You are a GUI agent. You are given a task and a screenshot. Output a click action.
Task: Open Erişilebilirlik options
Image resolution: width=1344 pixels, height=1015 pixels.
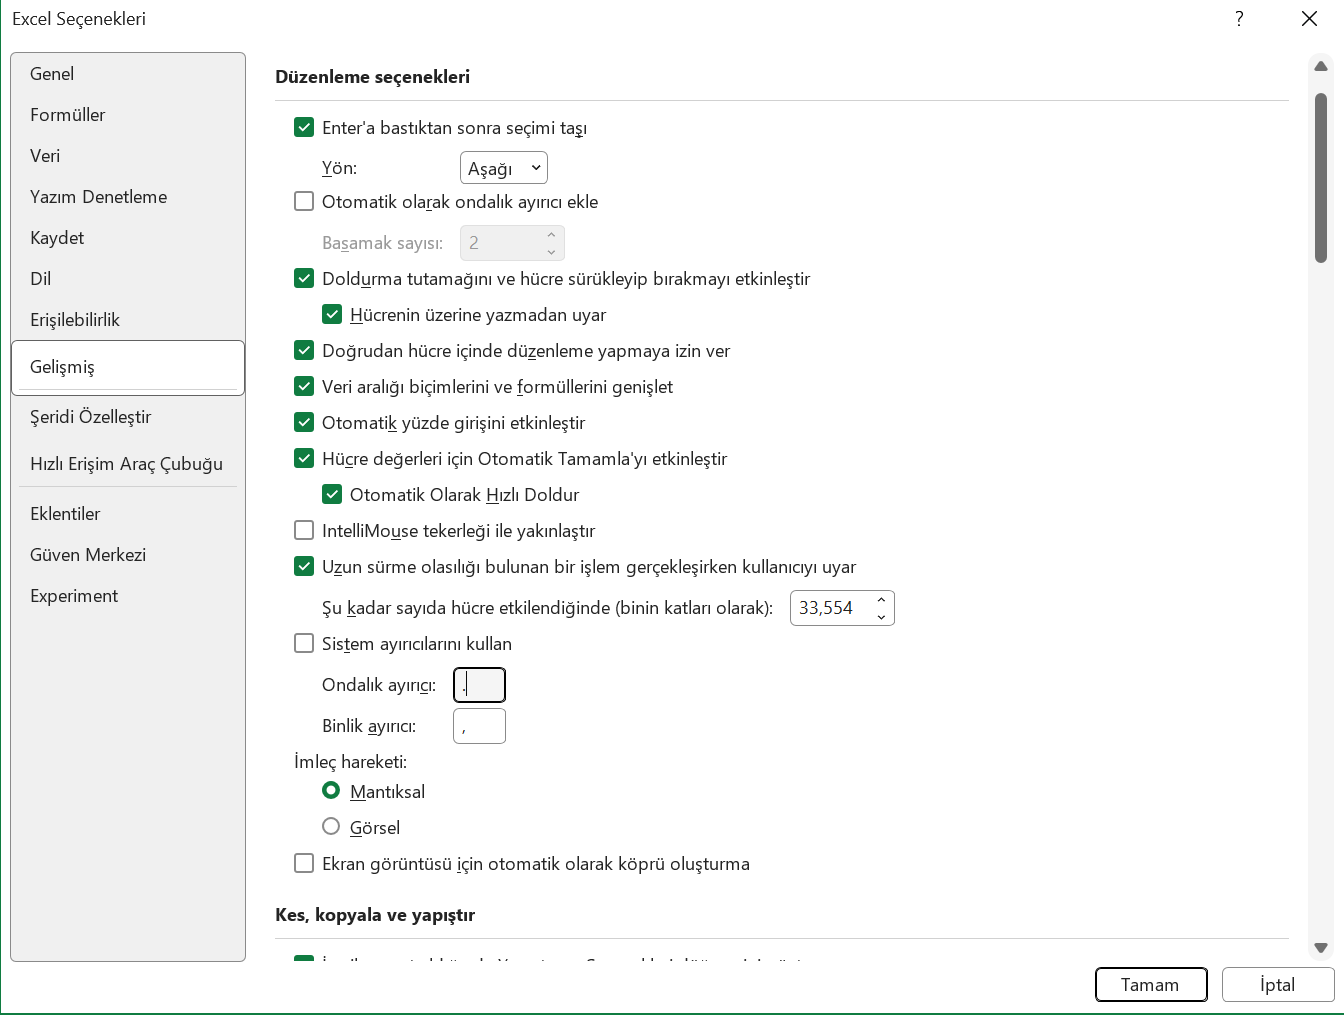(128, 320)
